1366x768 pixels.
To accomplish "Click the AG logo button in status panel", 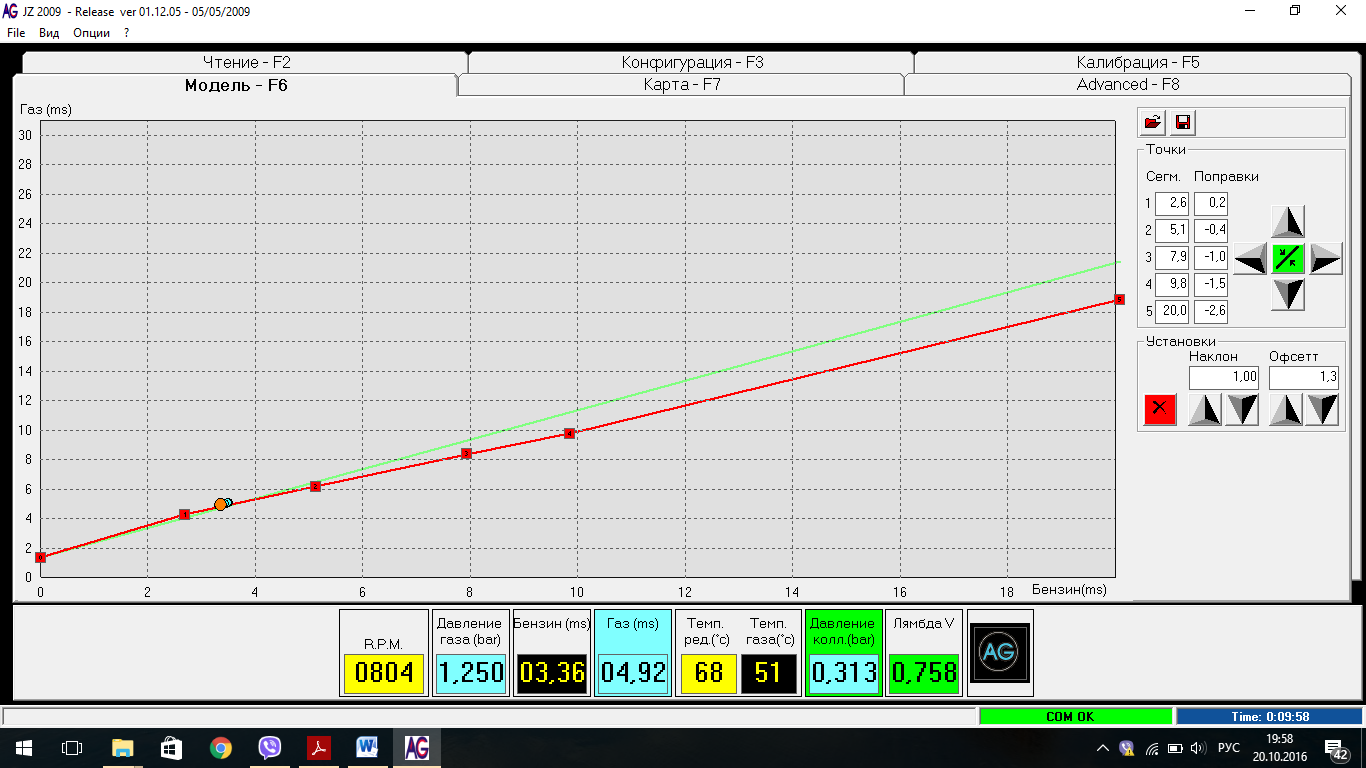I will (x=999, y=653).
